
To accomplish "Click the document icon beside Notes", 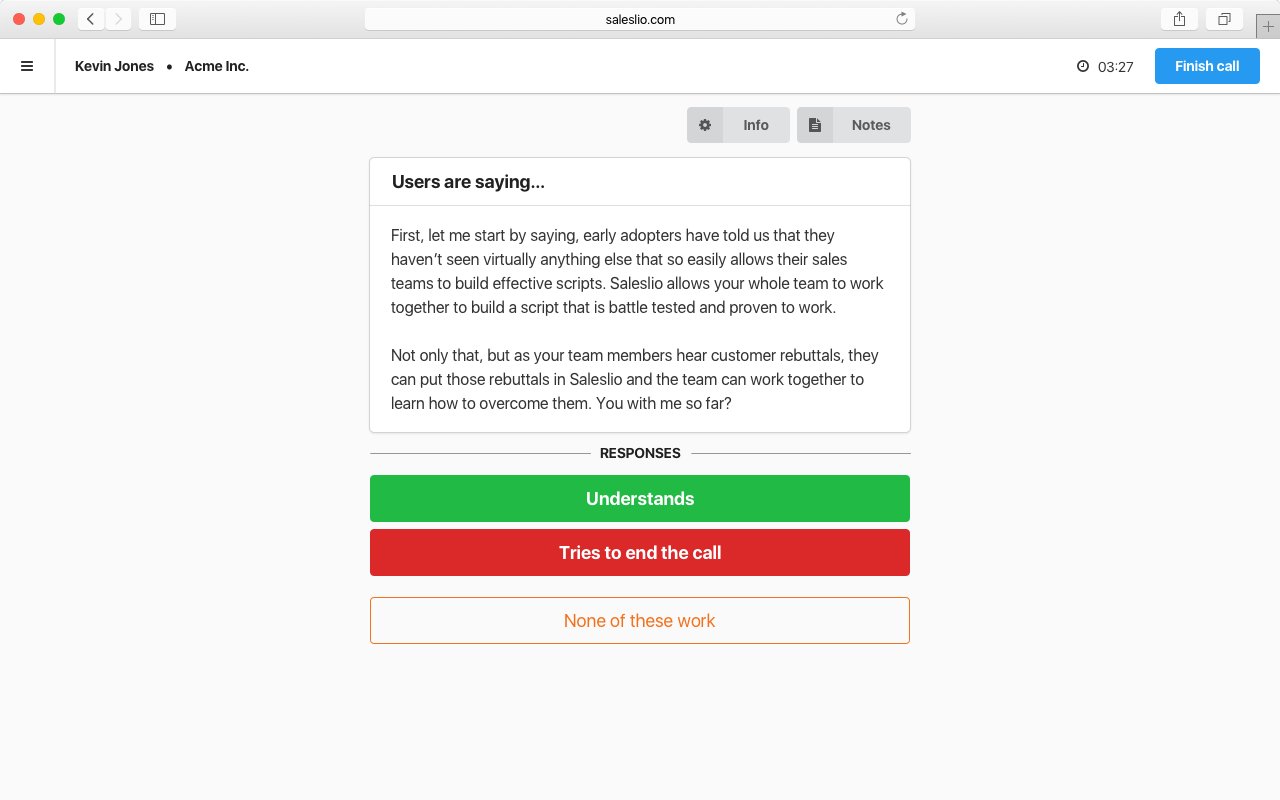I will point(815,125).
